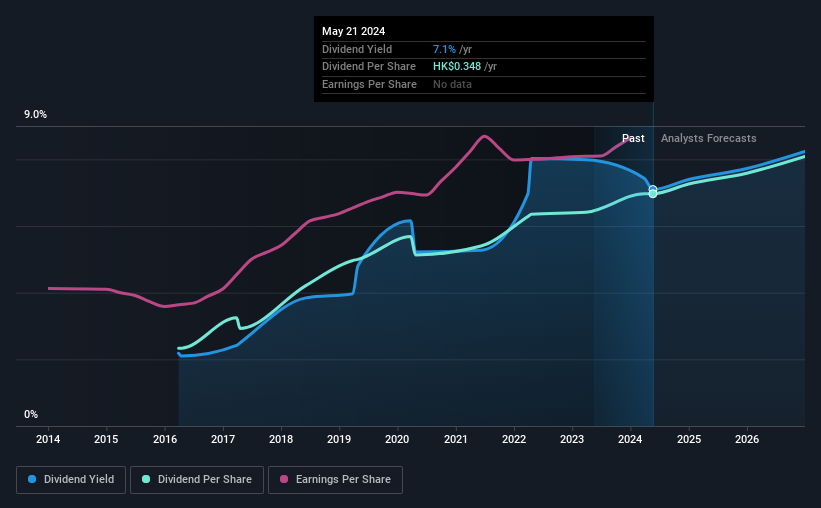Screen dimensions: 821x508
Task: Select the 2020 label on the timeline axis
Action: pos(397,439)
